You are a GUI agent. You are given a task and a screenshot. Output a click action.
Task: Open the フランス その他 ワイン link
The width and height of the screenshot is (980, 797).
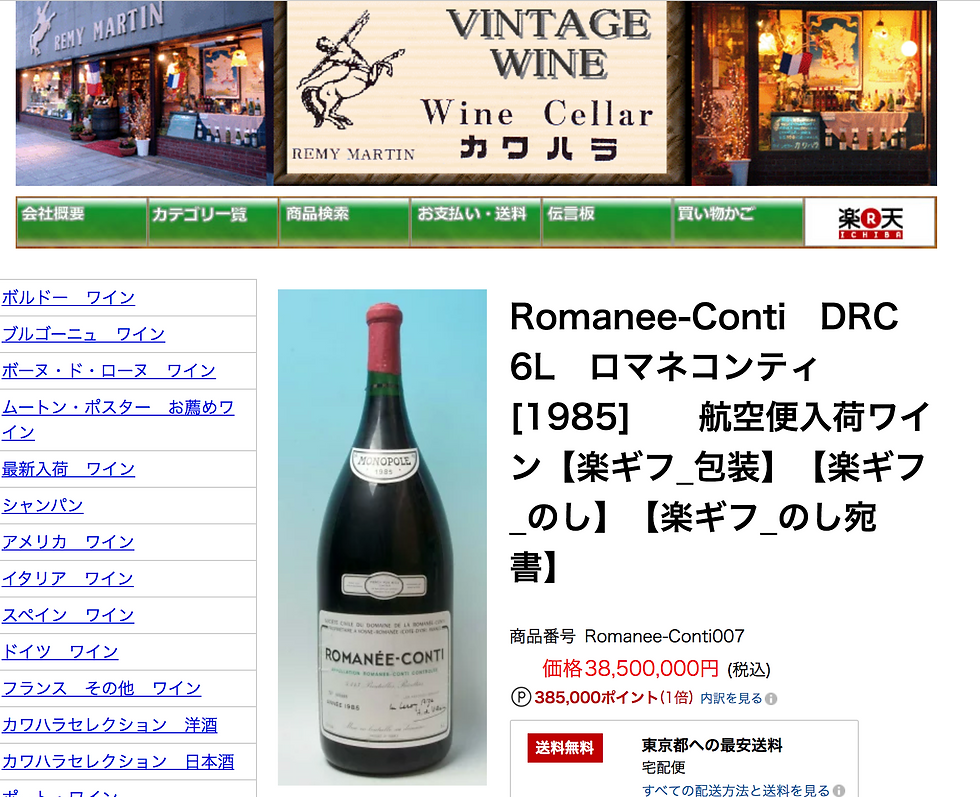coord(101,688)
